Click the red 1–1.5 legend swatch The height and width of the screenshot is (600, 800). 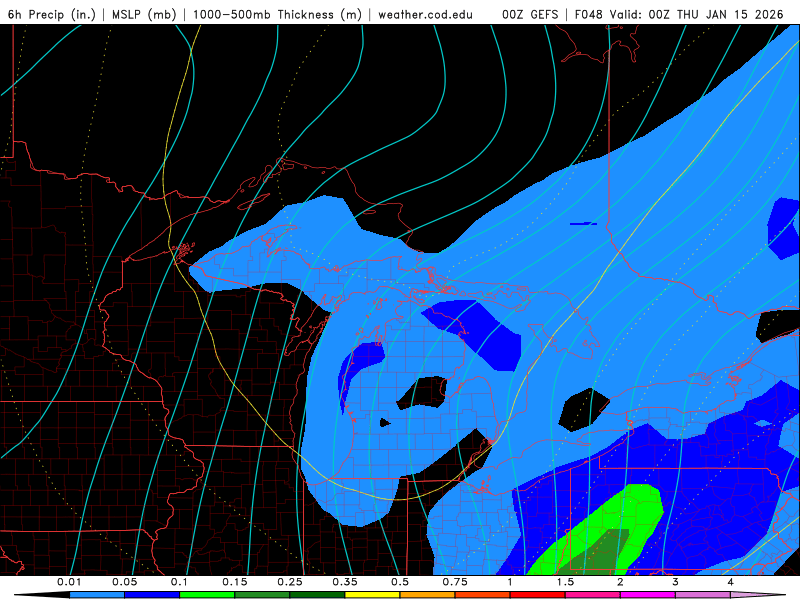click(x=538, y=595)
